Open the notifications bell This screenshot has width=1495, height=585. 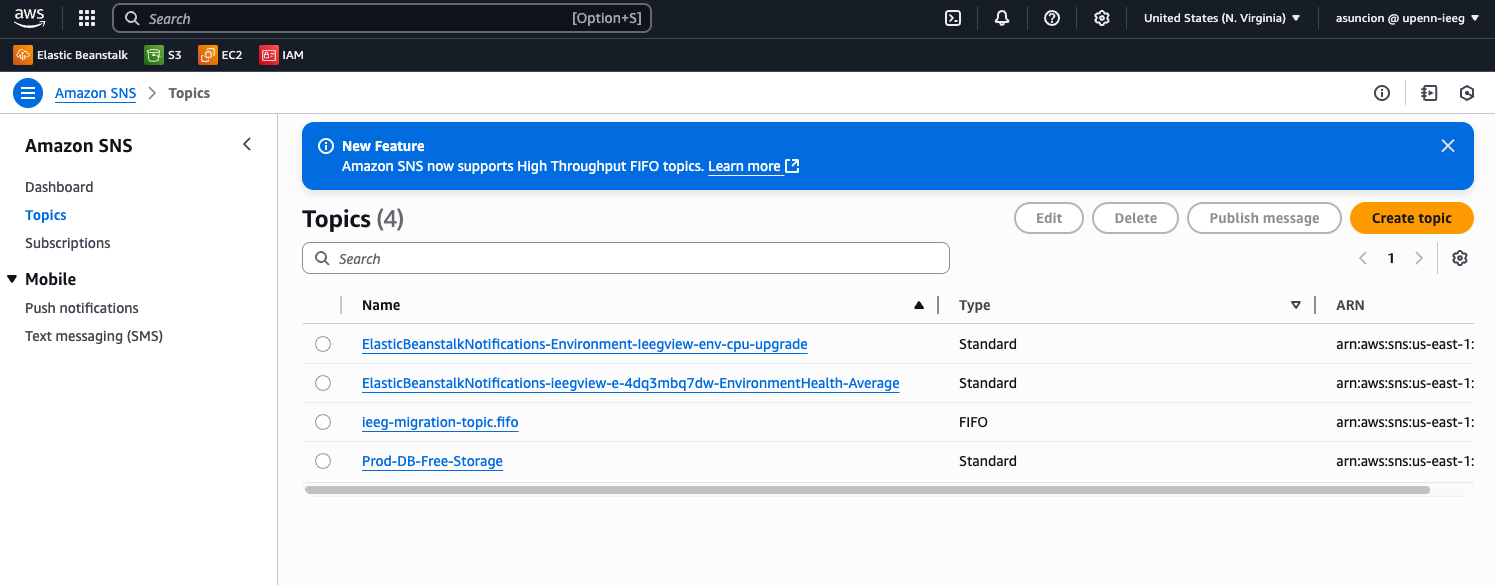(x=1002, y=18)
